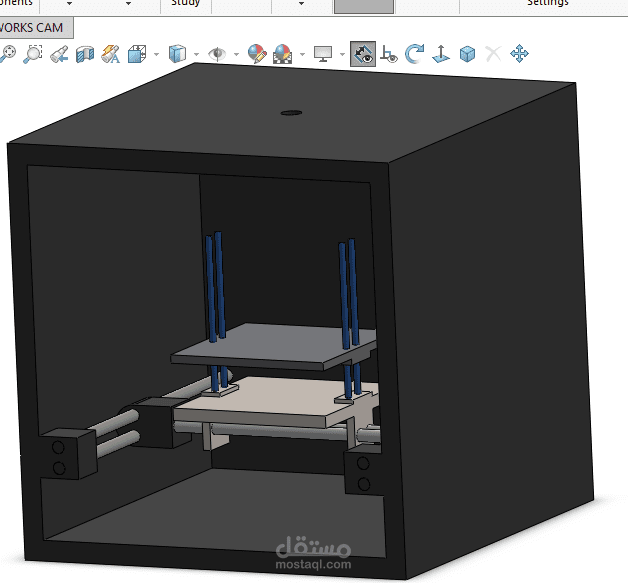Return to Previous View

pyautogui.click(x=59, y=54)
